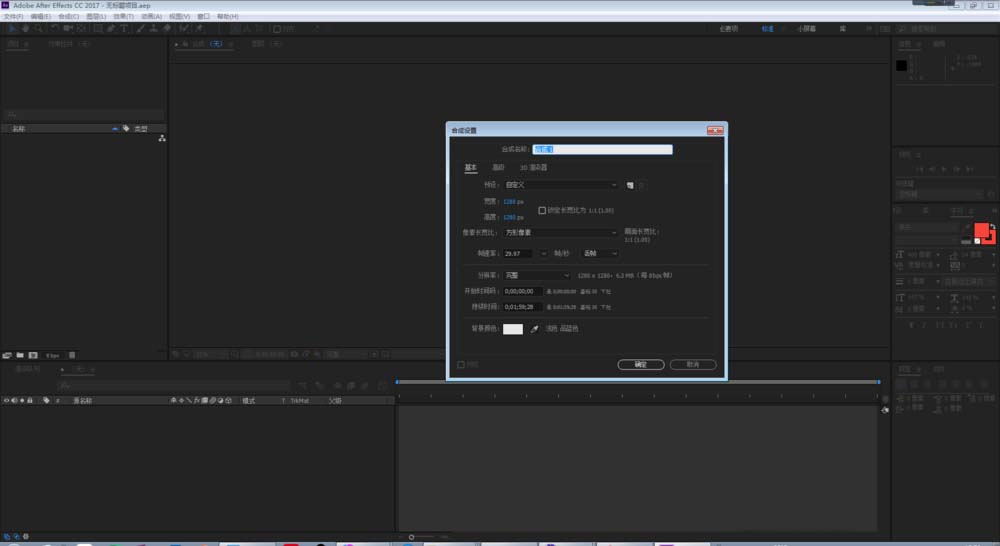Delete selected project item with trash icon
1000x546 pixels.
[x=72, y=355]
